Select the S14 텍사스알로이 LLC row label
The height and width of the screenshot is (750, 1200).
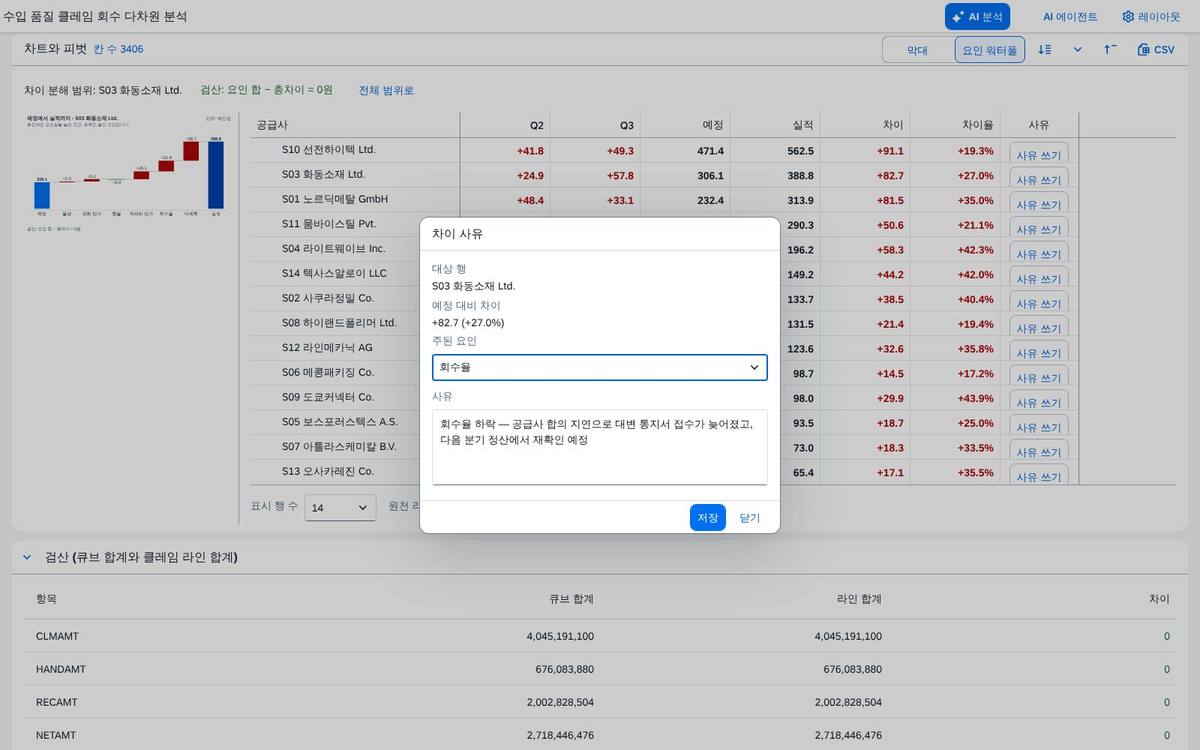click(x=334, y=273)
